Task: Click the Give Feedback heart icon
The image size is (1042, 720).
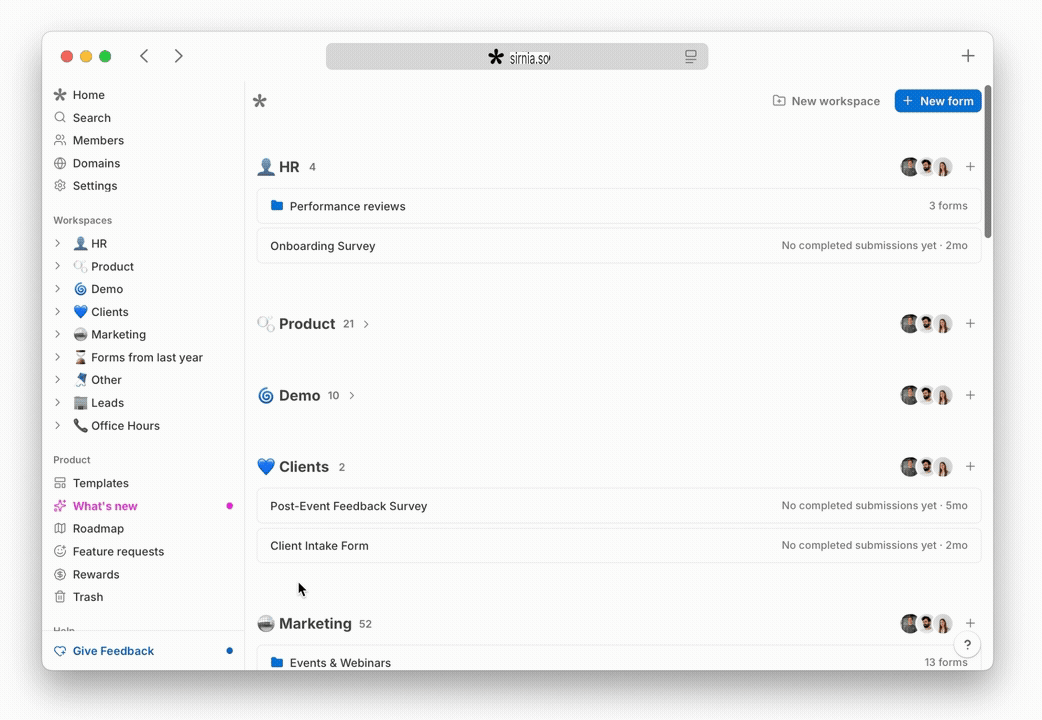Action: (60, 651)
